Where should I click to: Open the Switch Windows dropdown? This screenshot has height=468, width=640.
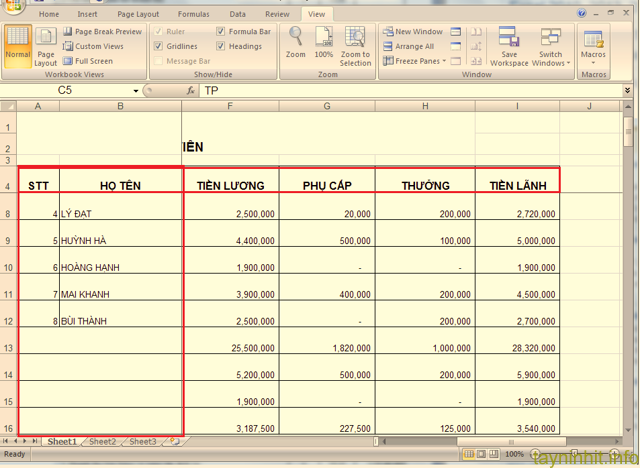click(x=551, y=48)
